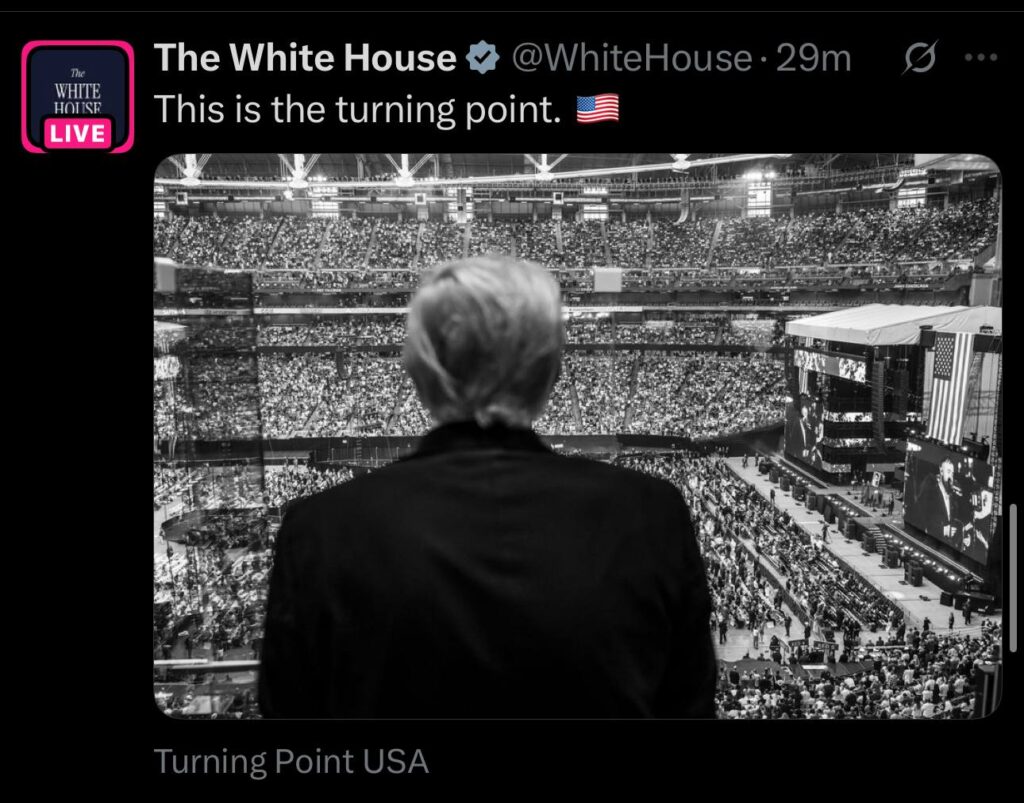Click the white stage canopy roof in photo
This screenshot has width=1024, height=803.
tap(890, 323)
